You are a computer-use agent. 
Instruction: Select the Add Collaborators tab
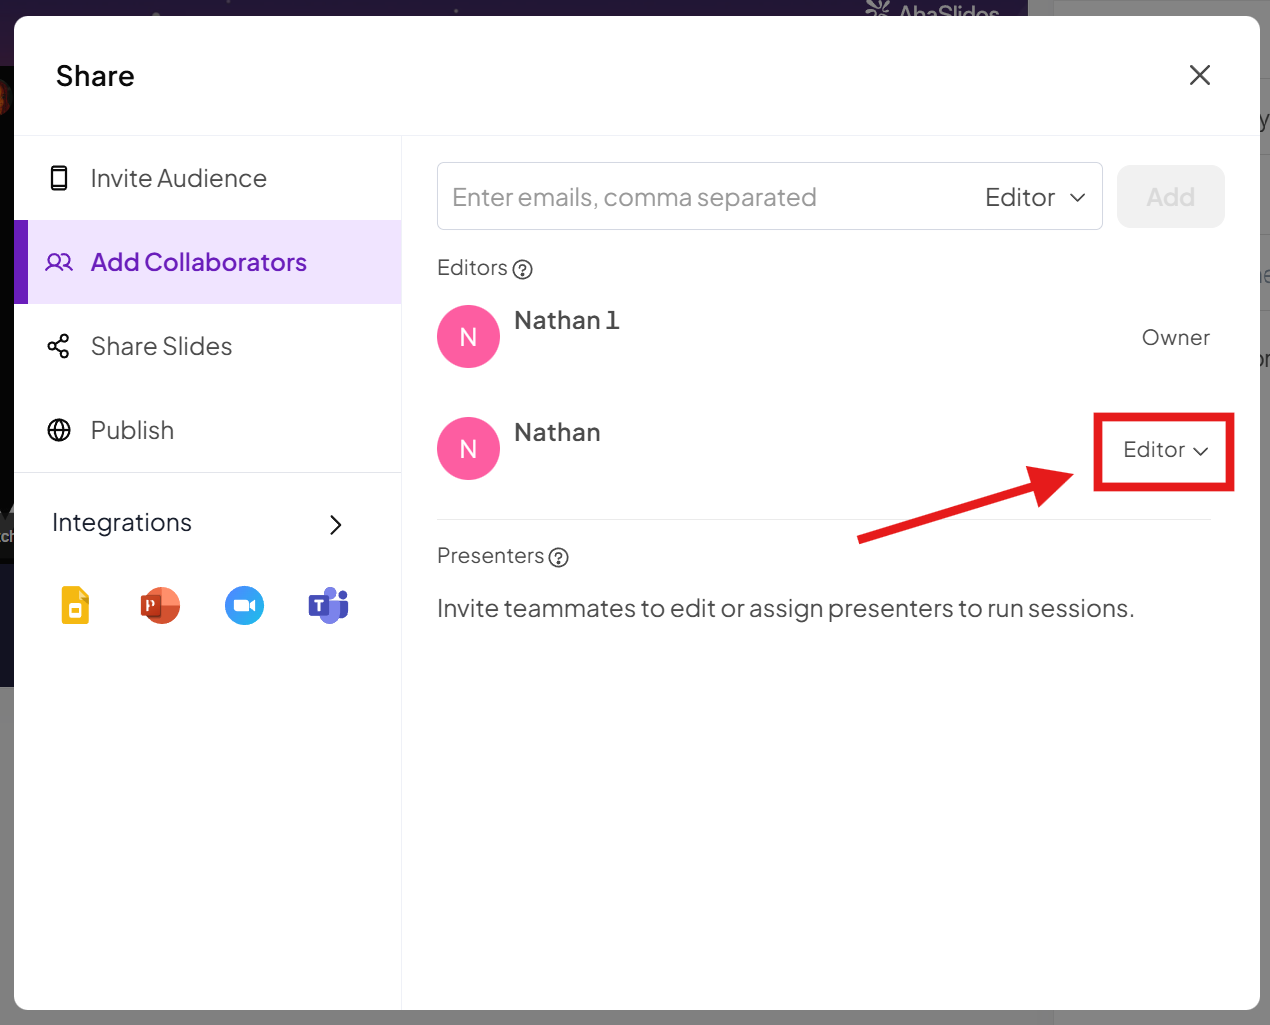[198, 262]
